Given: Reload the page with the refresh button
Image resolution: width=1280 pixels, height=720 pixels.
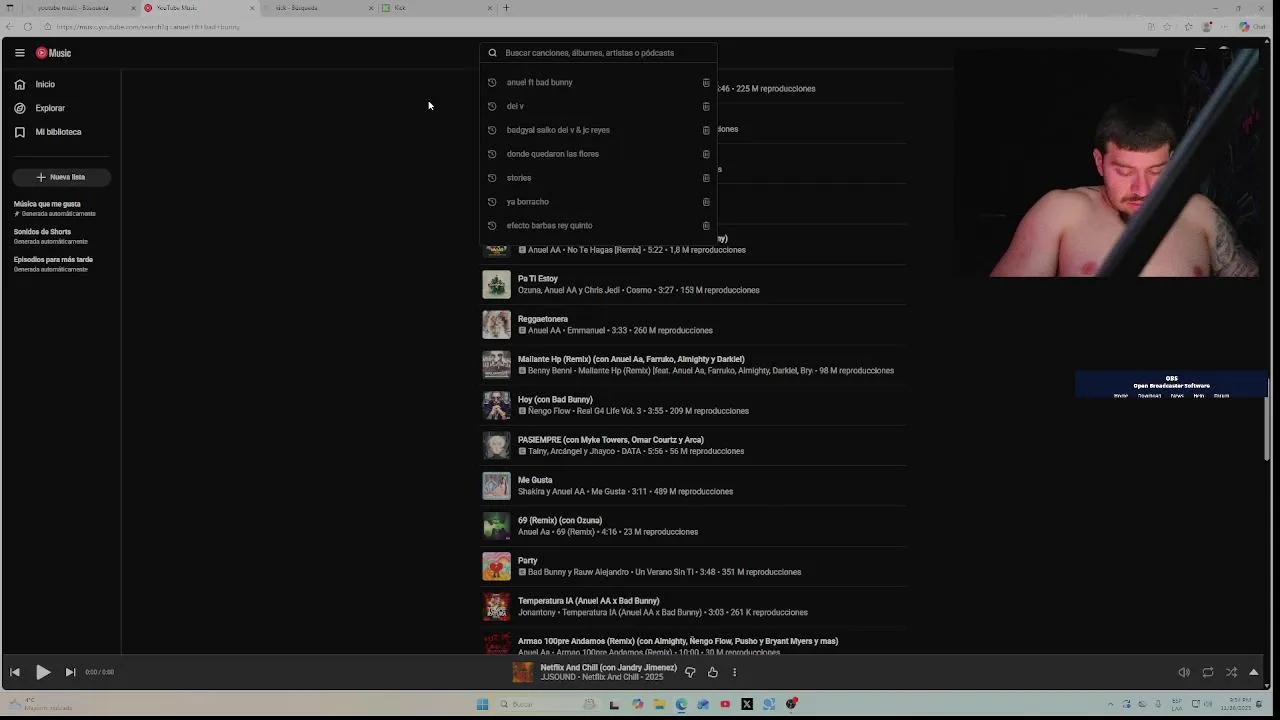Looking at the screenshot, I should click(x=27, y=27).
